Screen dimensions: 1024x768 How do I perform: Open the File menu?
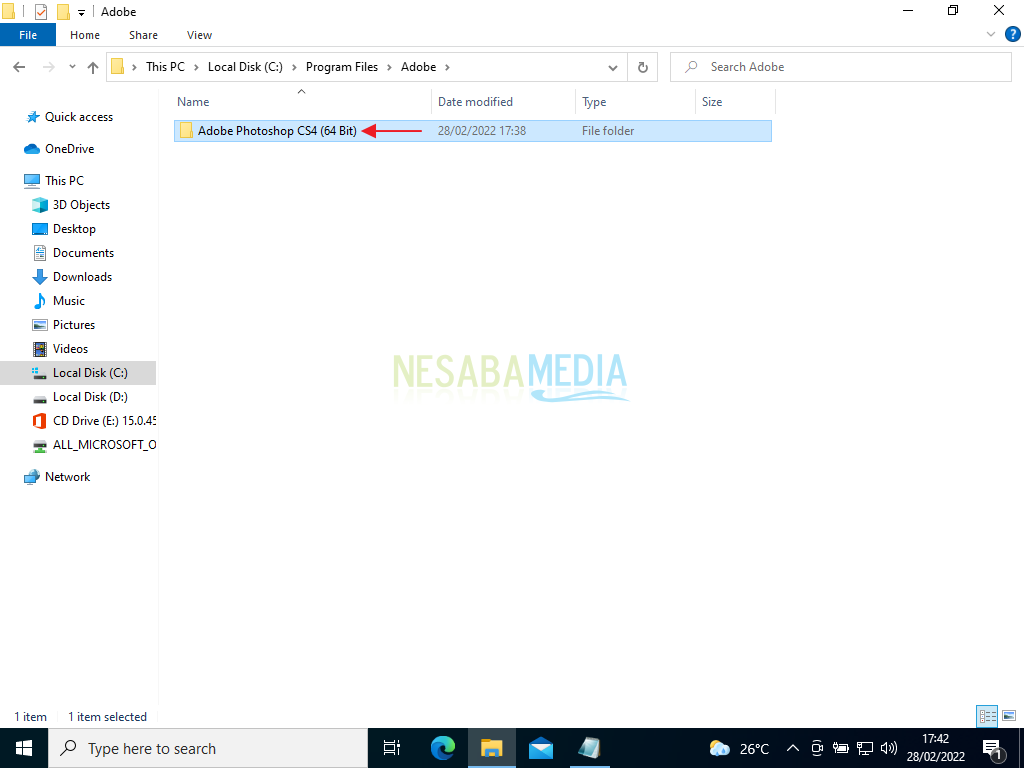pyautogui.click(x=28, y=34)
